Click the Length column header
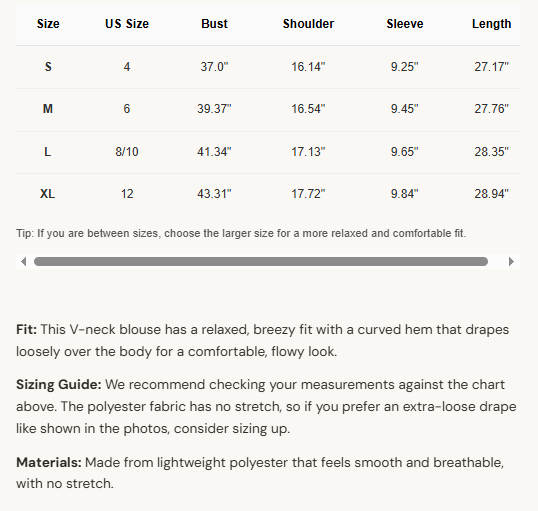 click(x=492, y=24)
